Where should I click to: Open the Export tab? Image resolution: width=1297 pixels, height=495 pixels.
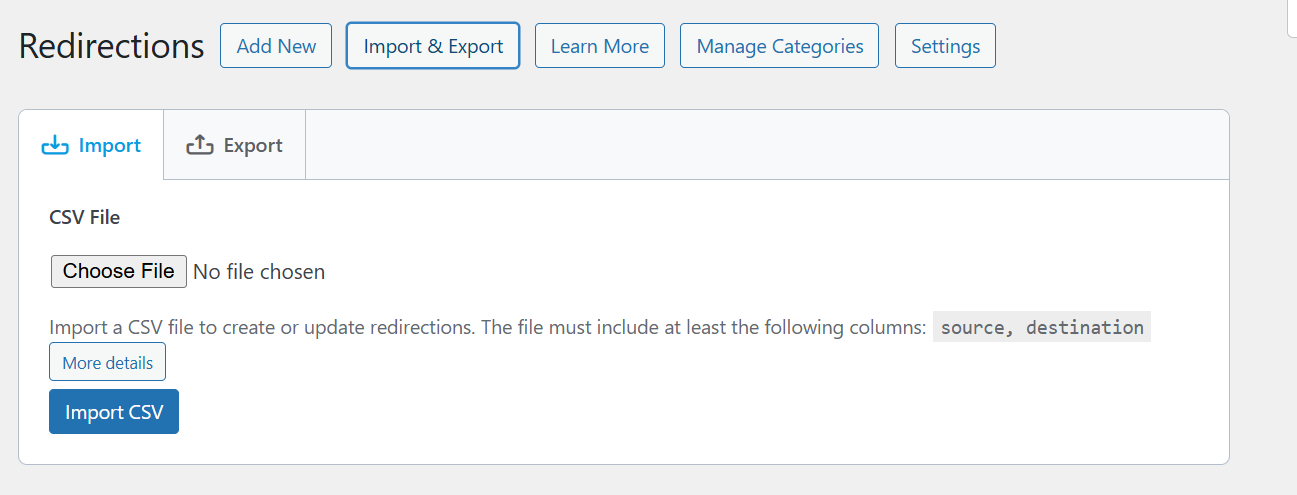tap(235, 146)
